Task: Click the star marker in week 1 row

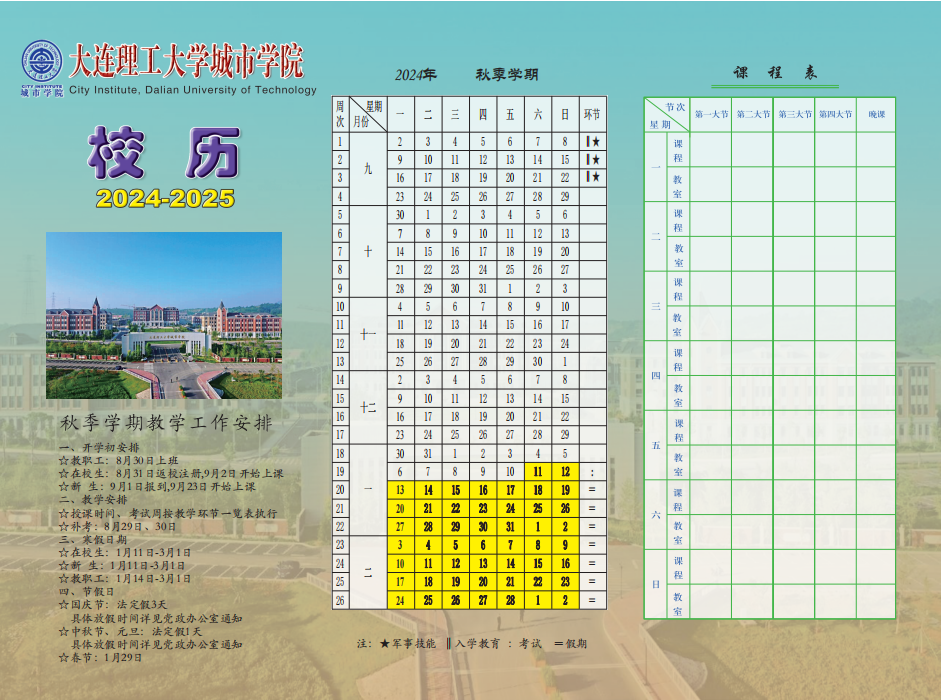Action: tap(596, 142)
